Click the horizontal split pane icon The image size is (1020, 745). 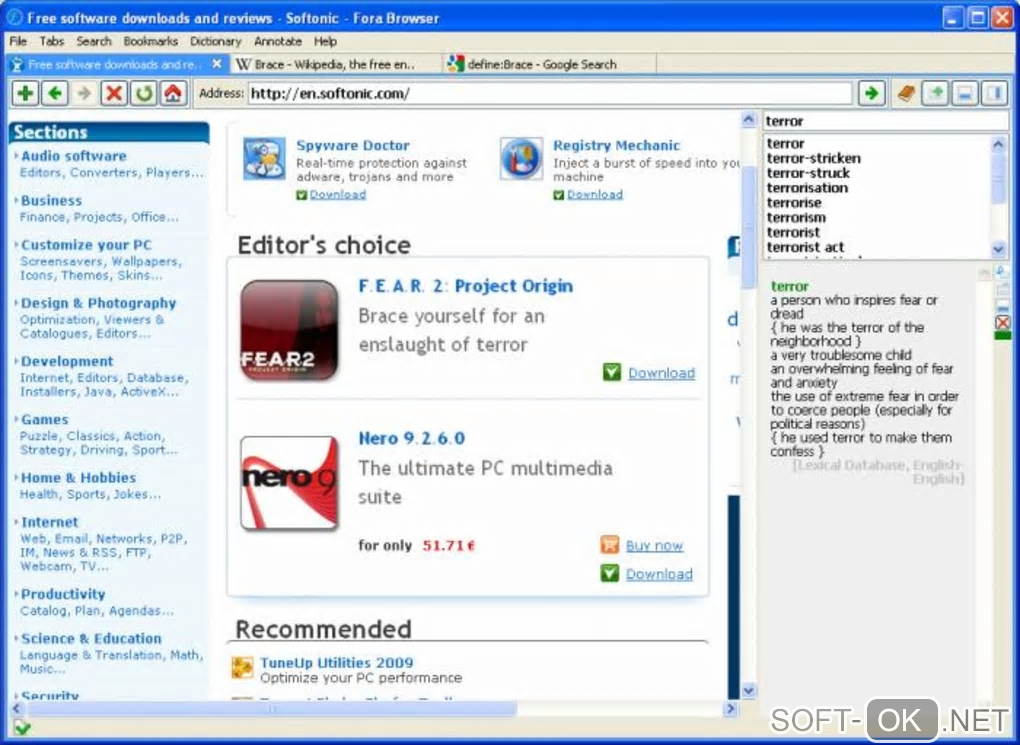tap(965, 94)
